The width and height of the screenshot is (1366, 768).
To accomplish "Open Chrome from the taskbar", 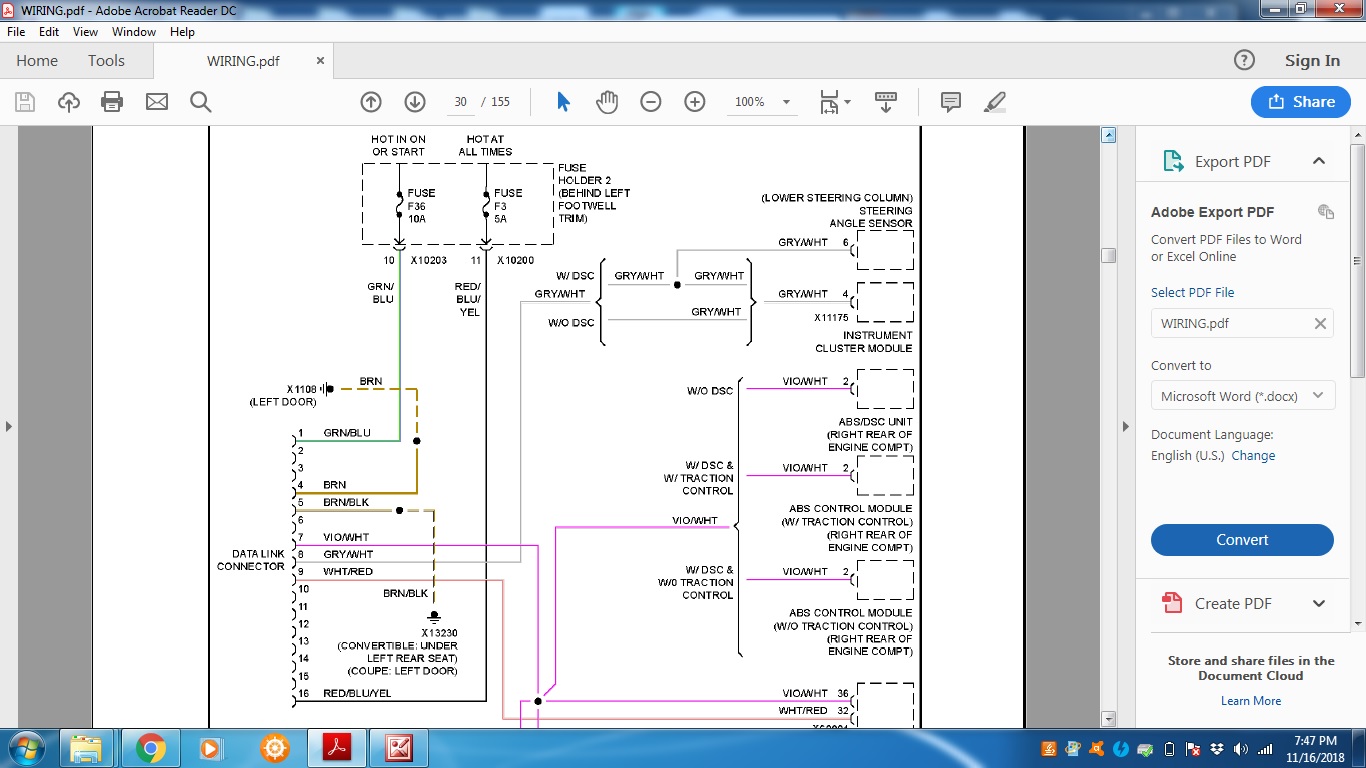I will pyautogui.click(x=152, y=748).
